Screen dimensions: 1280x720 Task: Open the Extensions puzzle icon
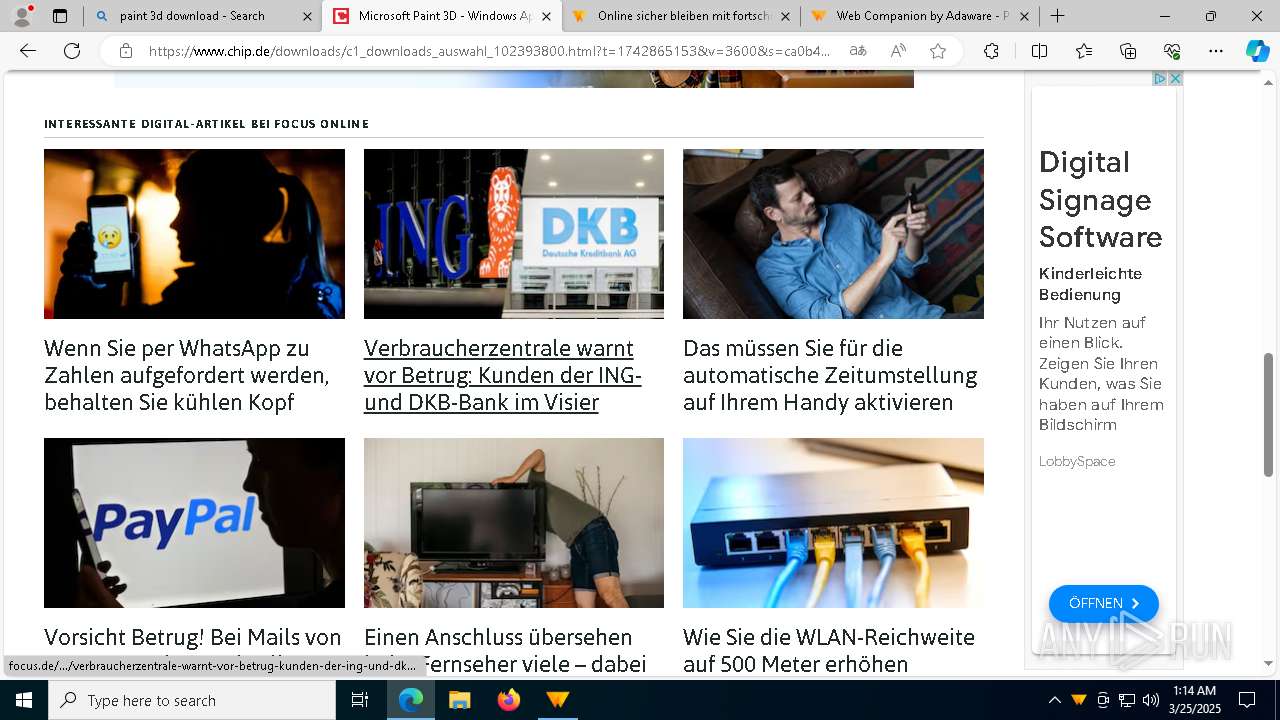click(x=991, y=51)
